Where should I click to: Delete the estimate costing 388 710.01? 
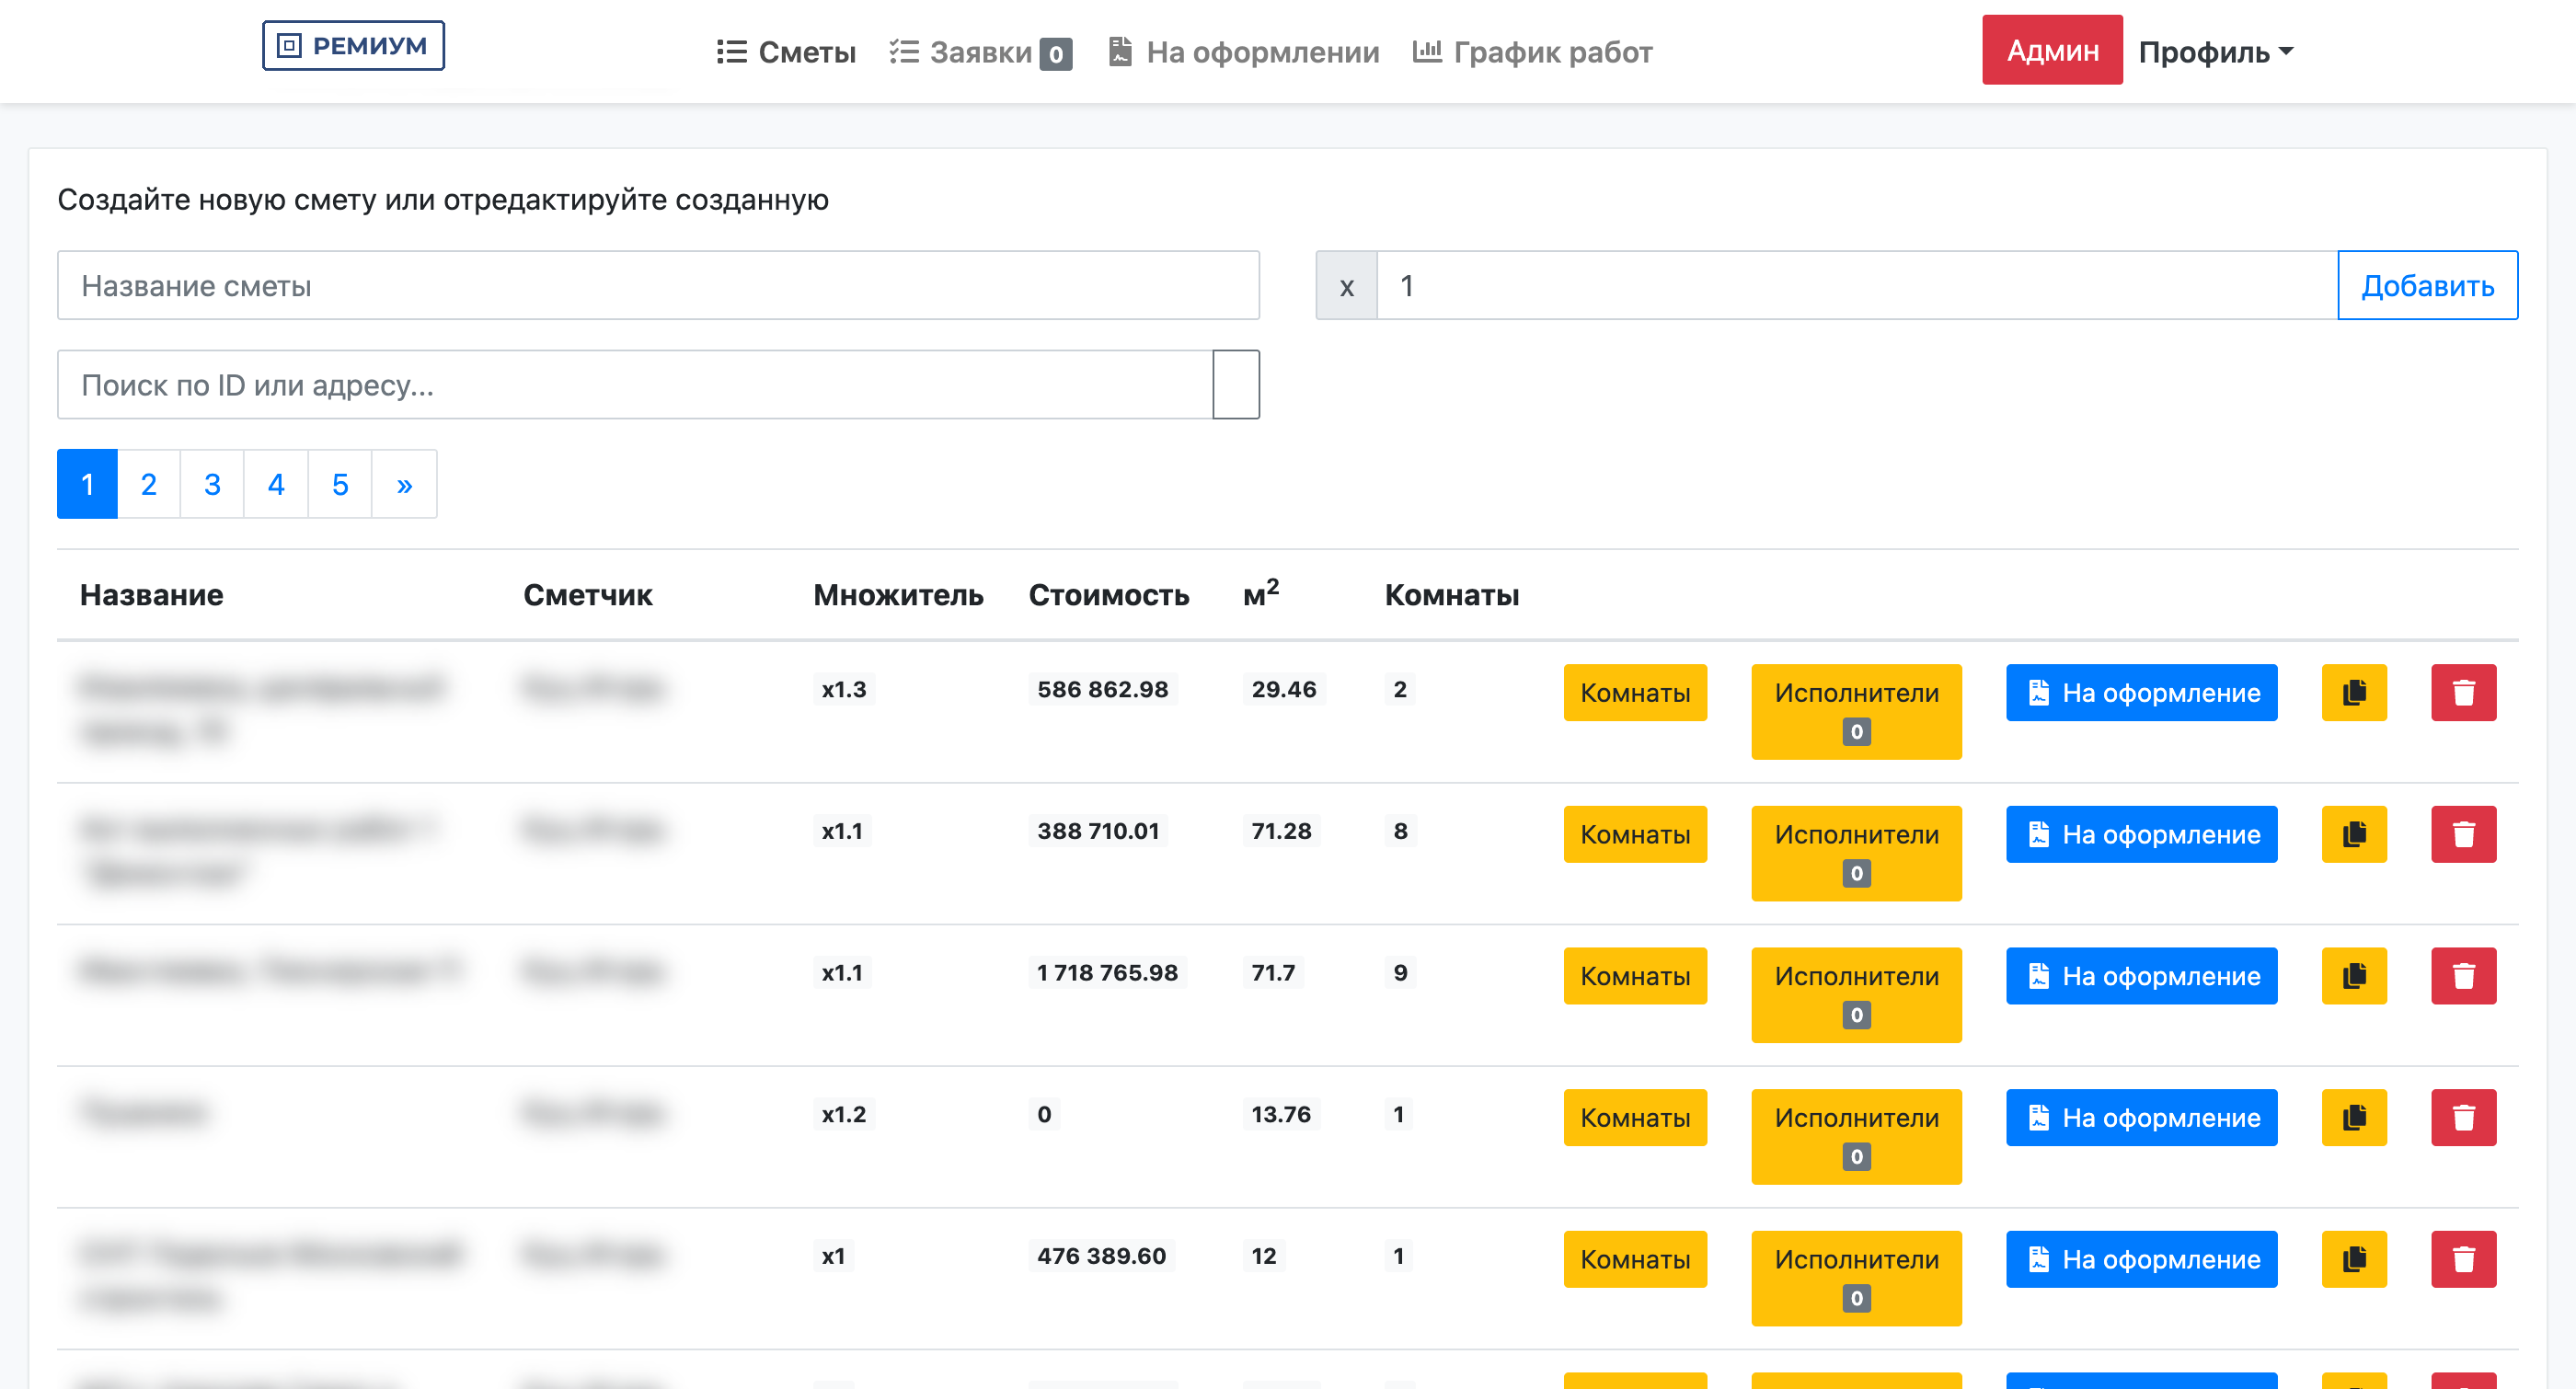click(2464, 834)
